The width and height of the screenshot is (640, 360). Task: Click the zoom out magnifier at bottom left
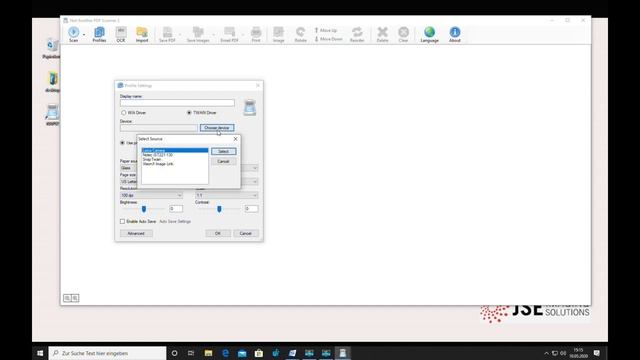(x=67, y=298)
